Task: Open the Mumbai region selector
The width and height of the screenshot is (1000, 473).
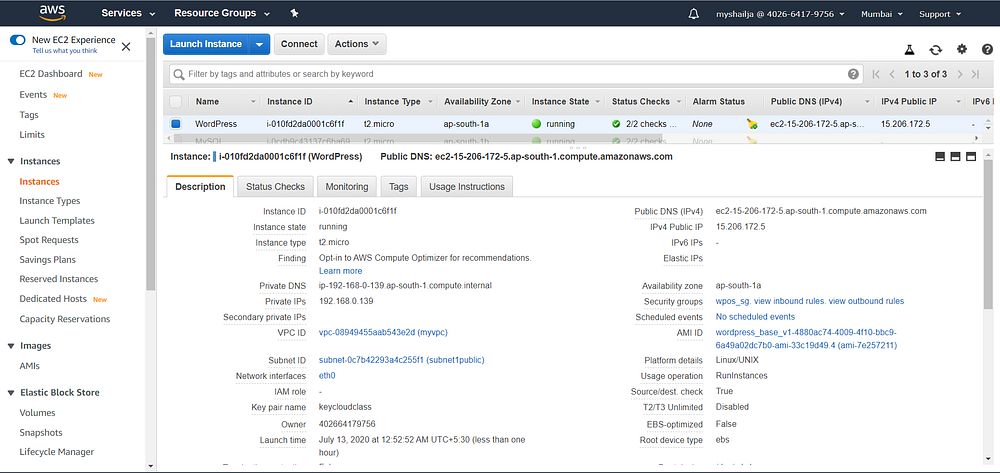Action: [881, 13]
